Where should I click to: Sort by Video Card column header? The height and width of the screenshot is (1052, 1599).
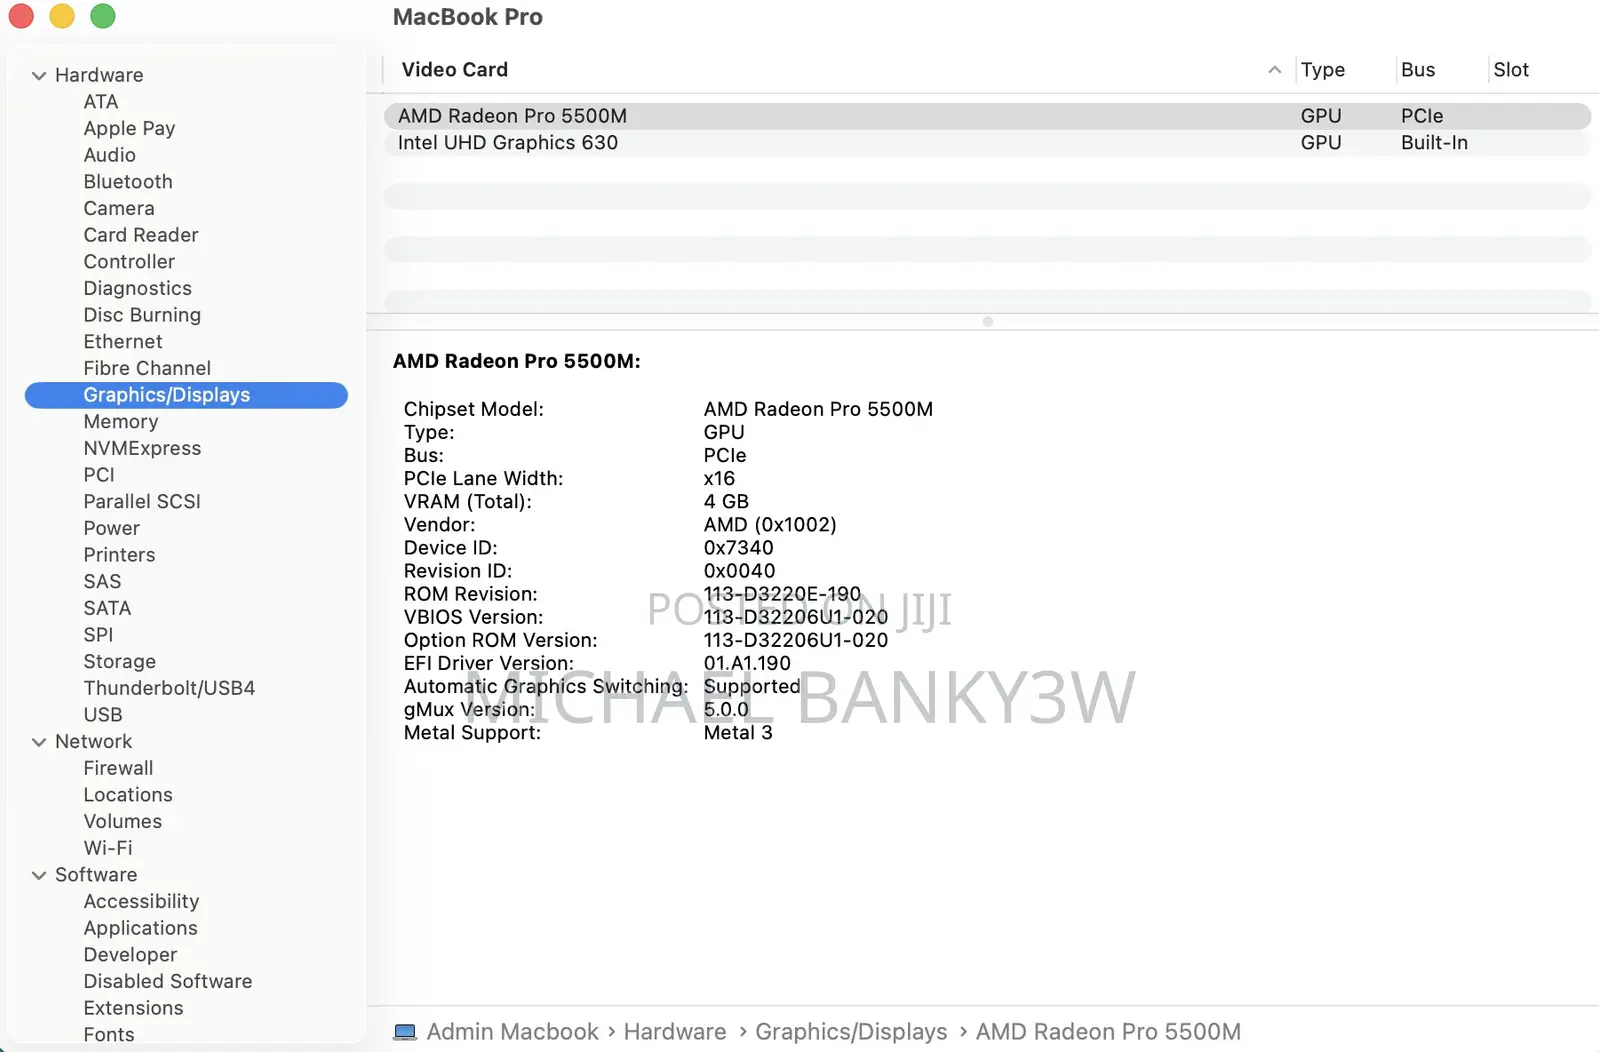click(455, 70)
